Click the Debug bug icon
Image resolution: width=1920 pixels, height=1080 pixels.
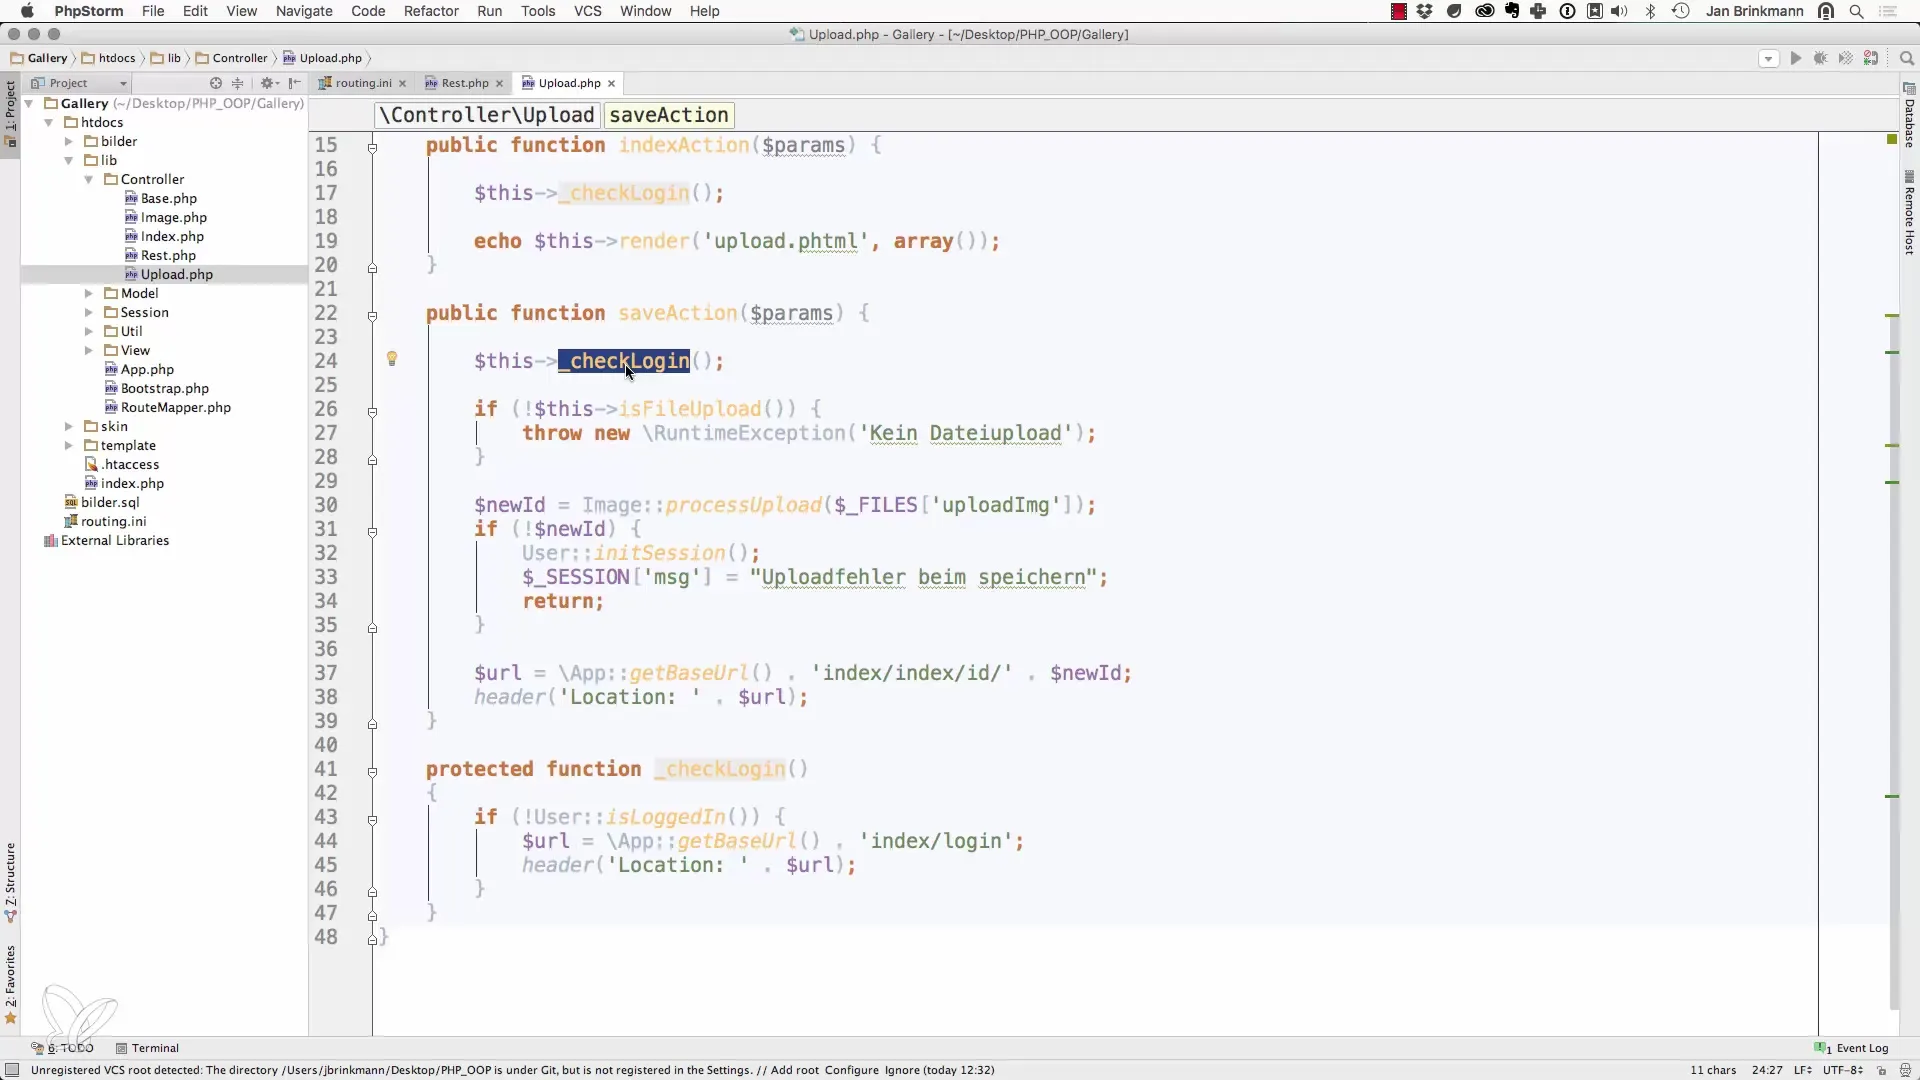[1820, 59]
